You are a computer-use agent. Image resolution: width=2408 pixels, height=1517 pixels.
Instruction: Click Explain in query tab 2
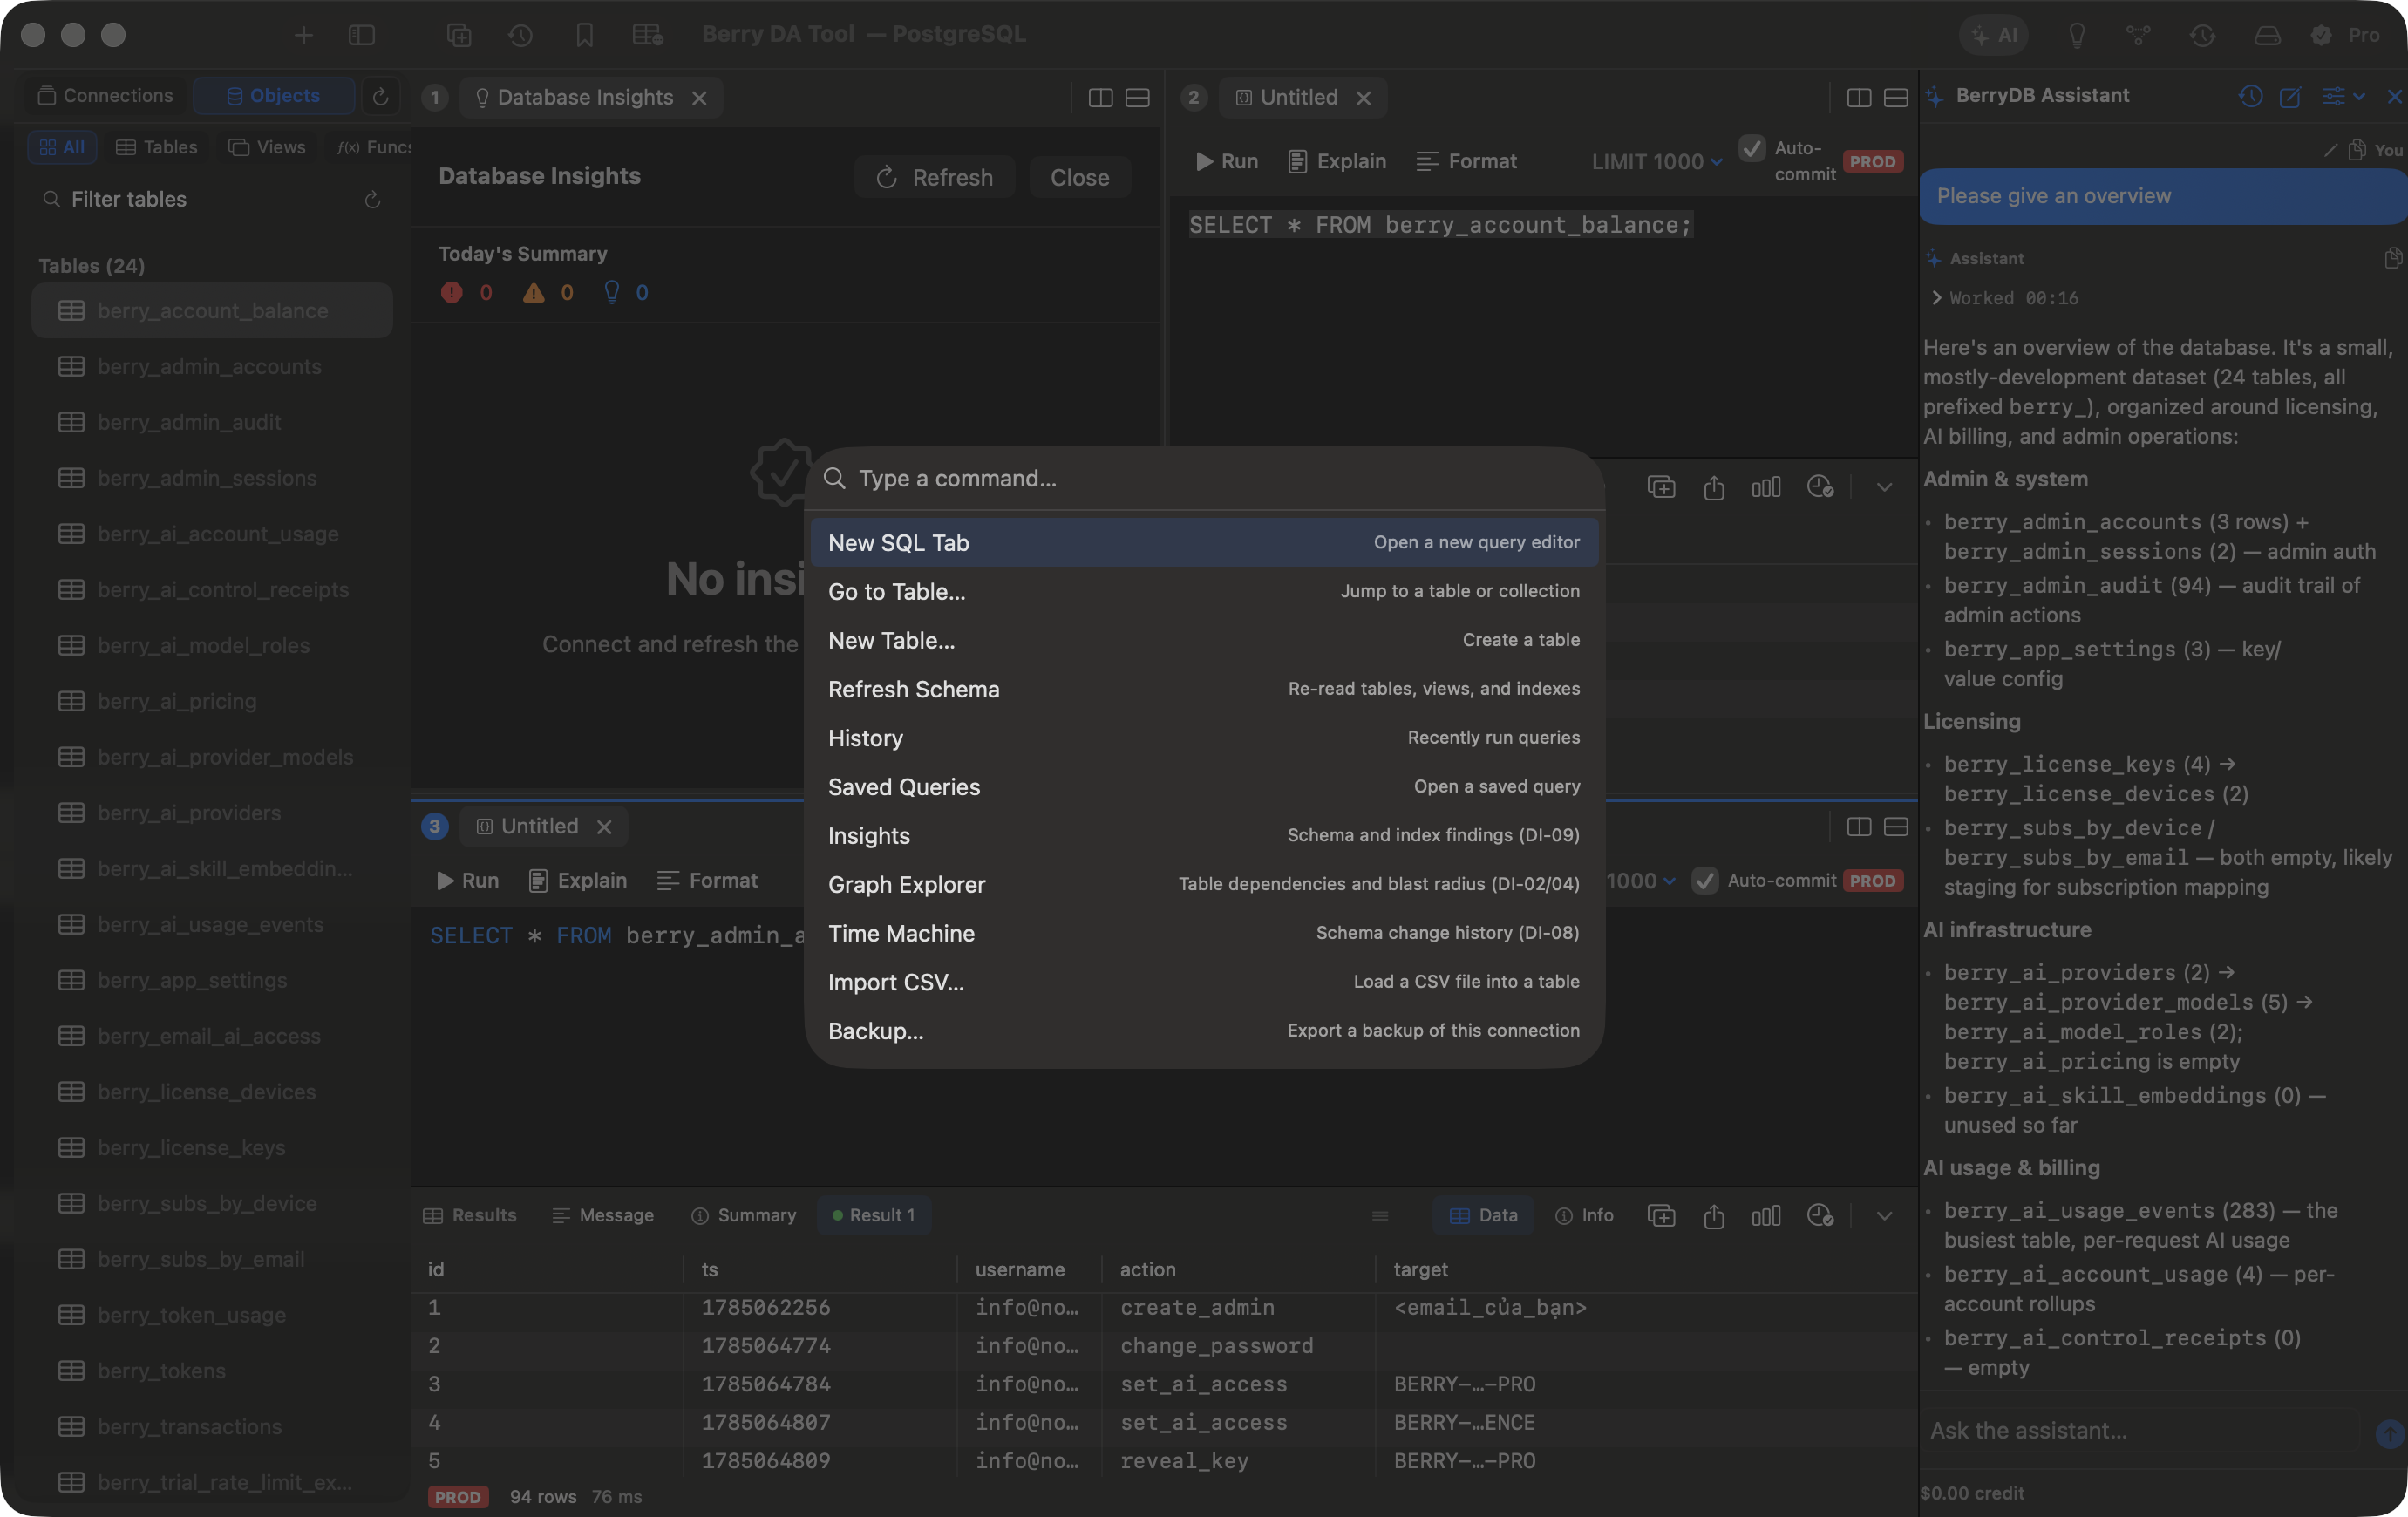(1337, 162)
